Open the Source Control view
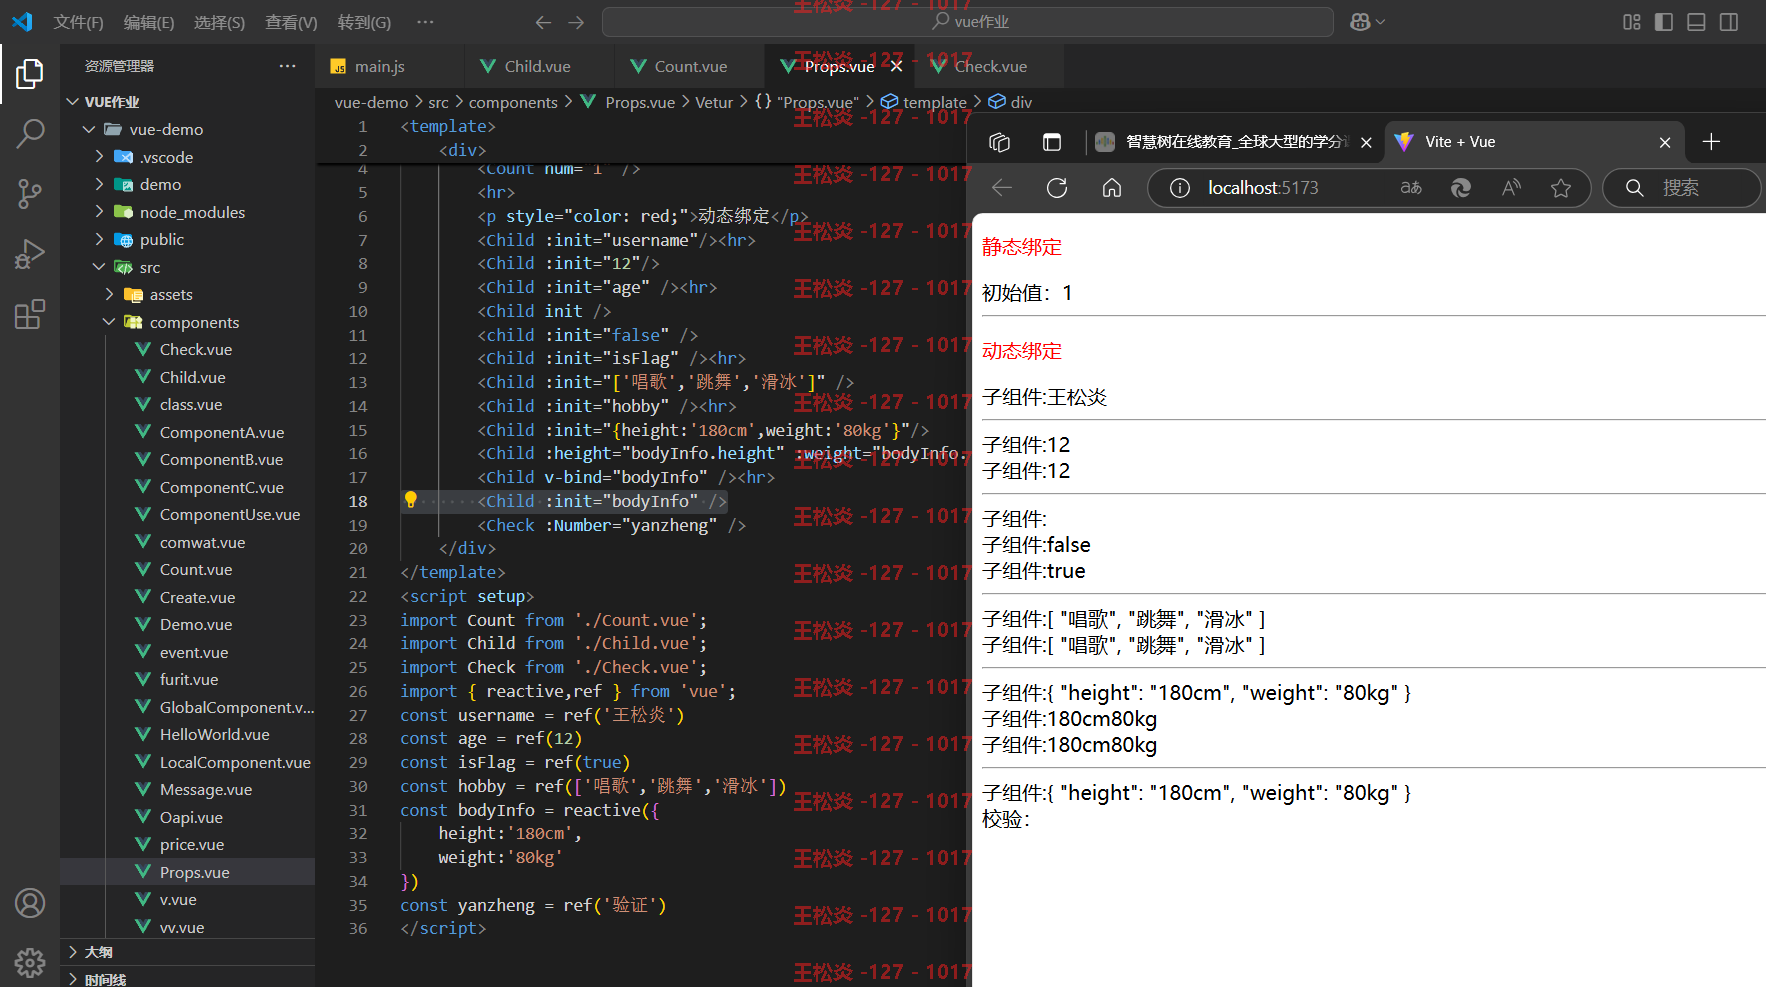 pyautogui.click(x=30, y=194)
